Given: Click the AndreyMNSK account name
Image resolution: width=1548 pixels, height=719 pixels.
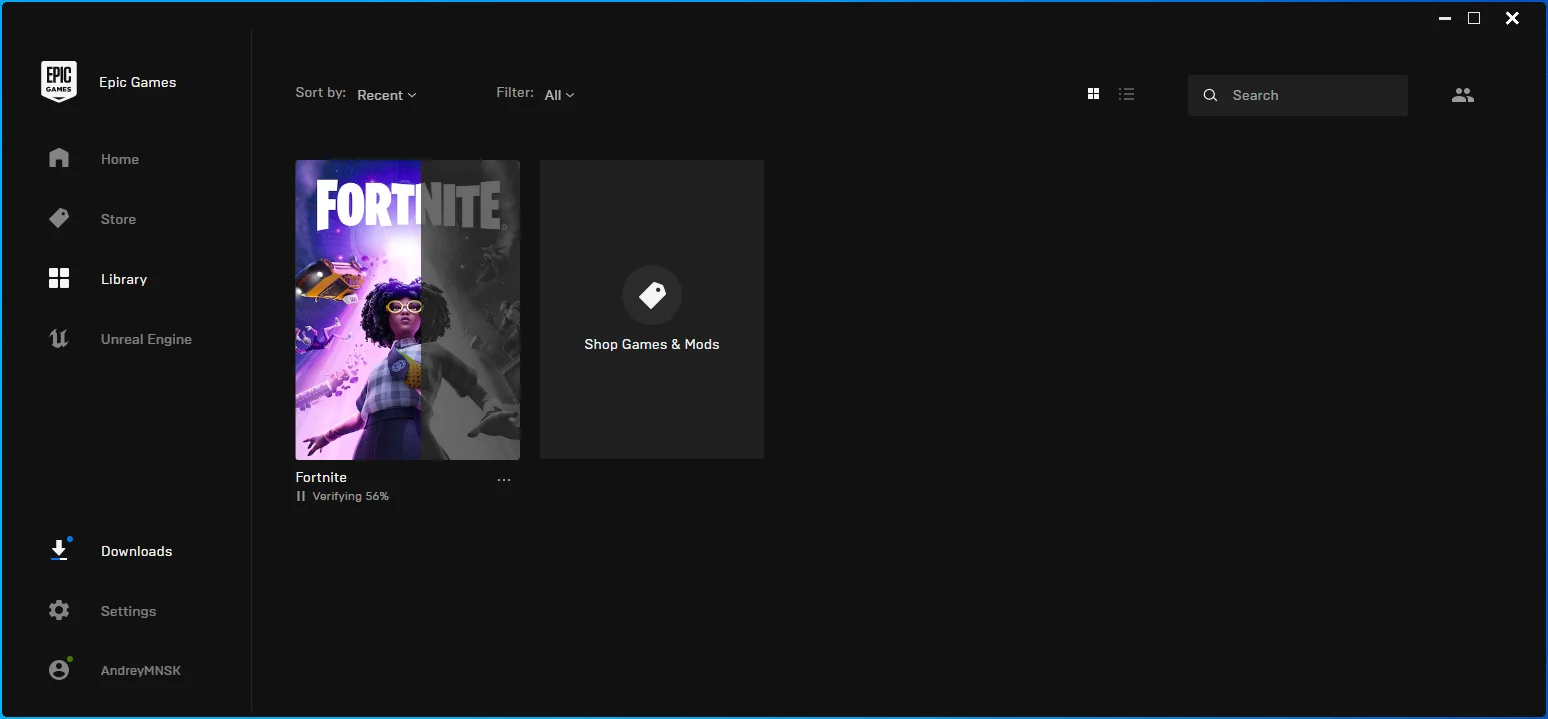Looking at the screenshot, I should click(x=141, y=671).
